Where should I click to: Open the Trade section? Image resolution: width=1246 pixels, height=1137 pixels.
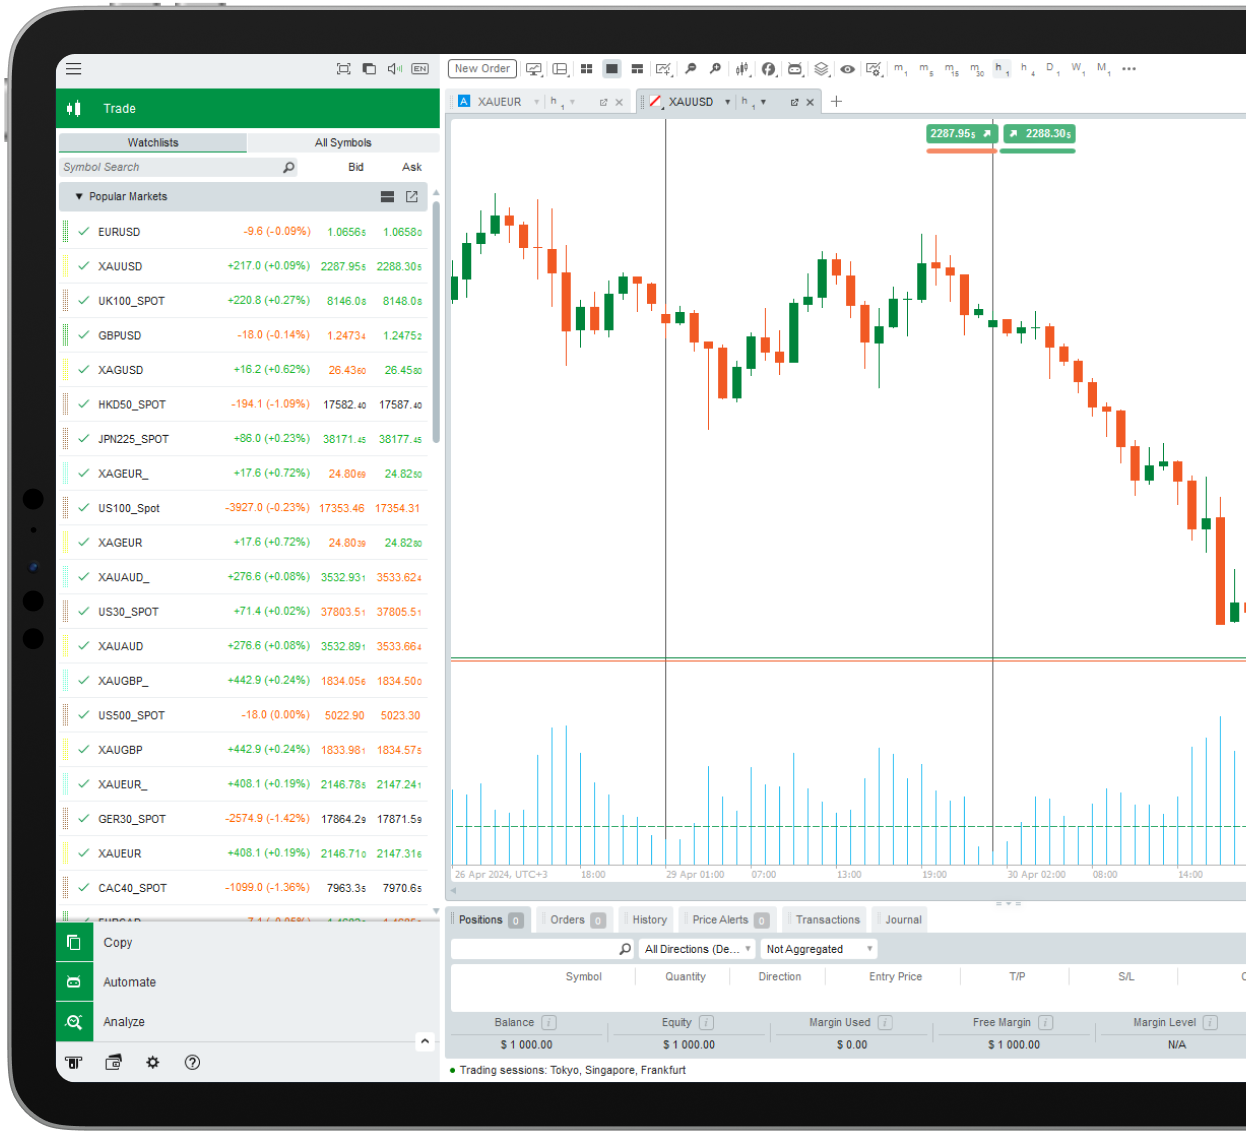pyautogui.click(x=248, y=108)
